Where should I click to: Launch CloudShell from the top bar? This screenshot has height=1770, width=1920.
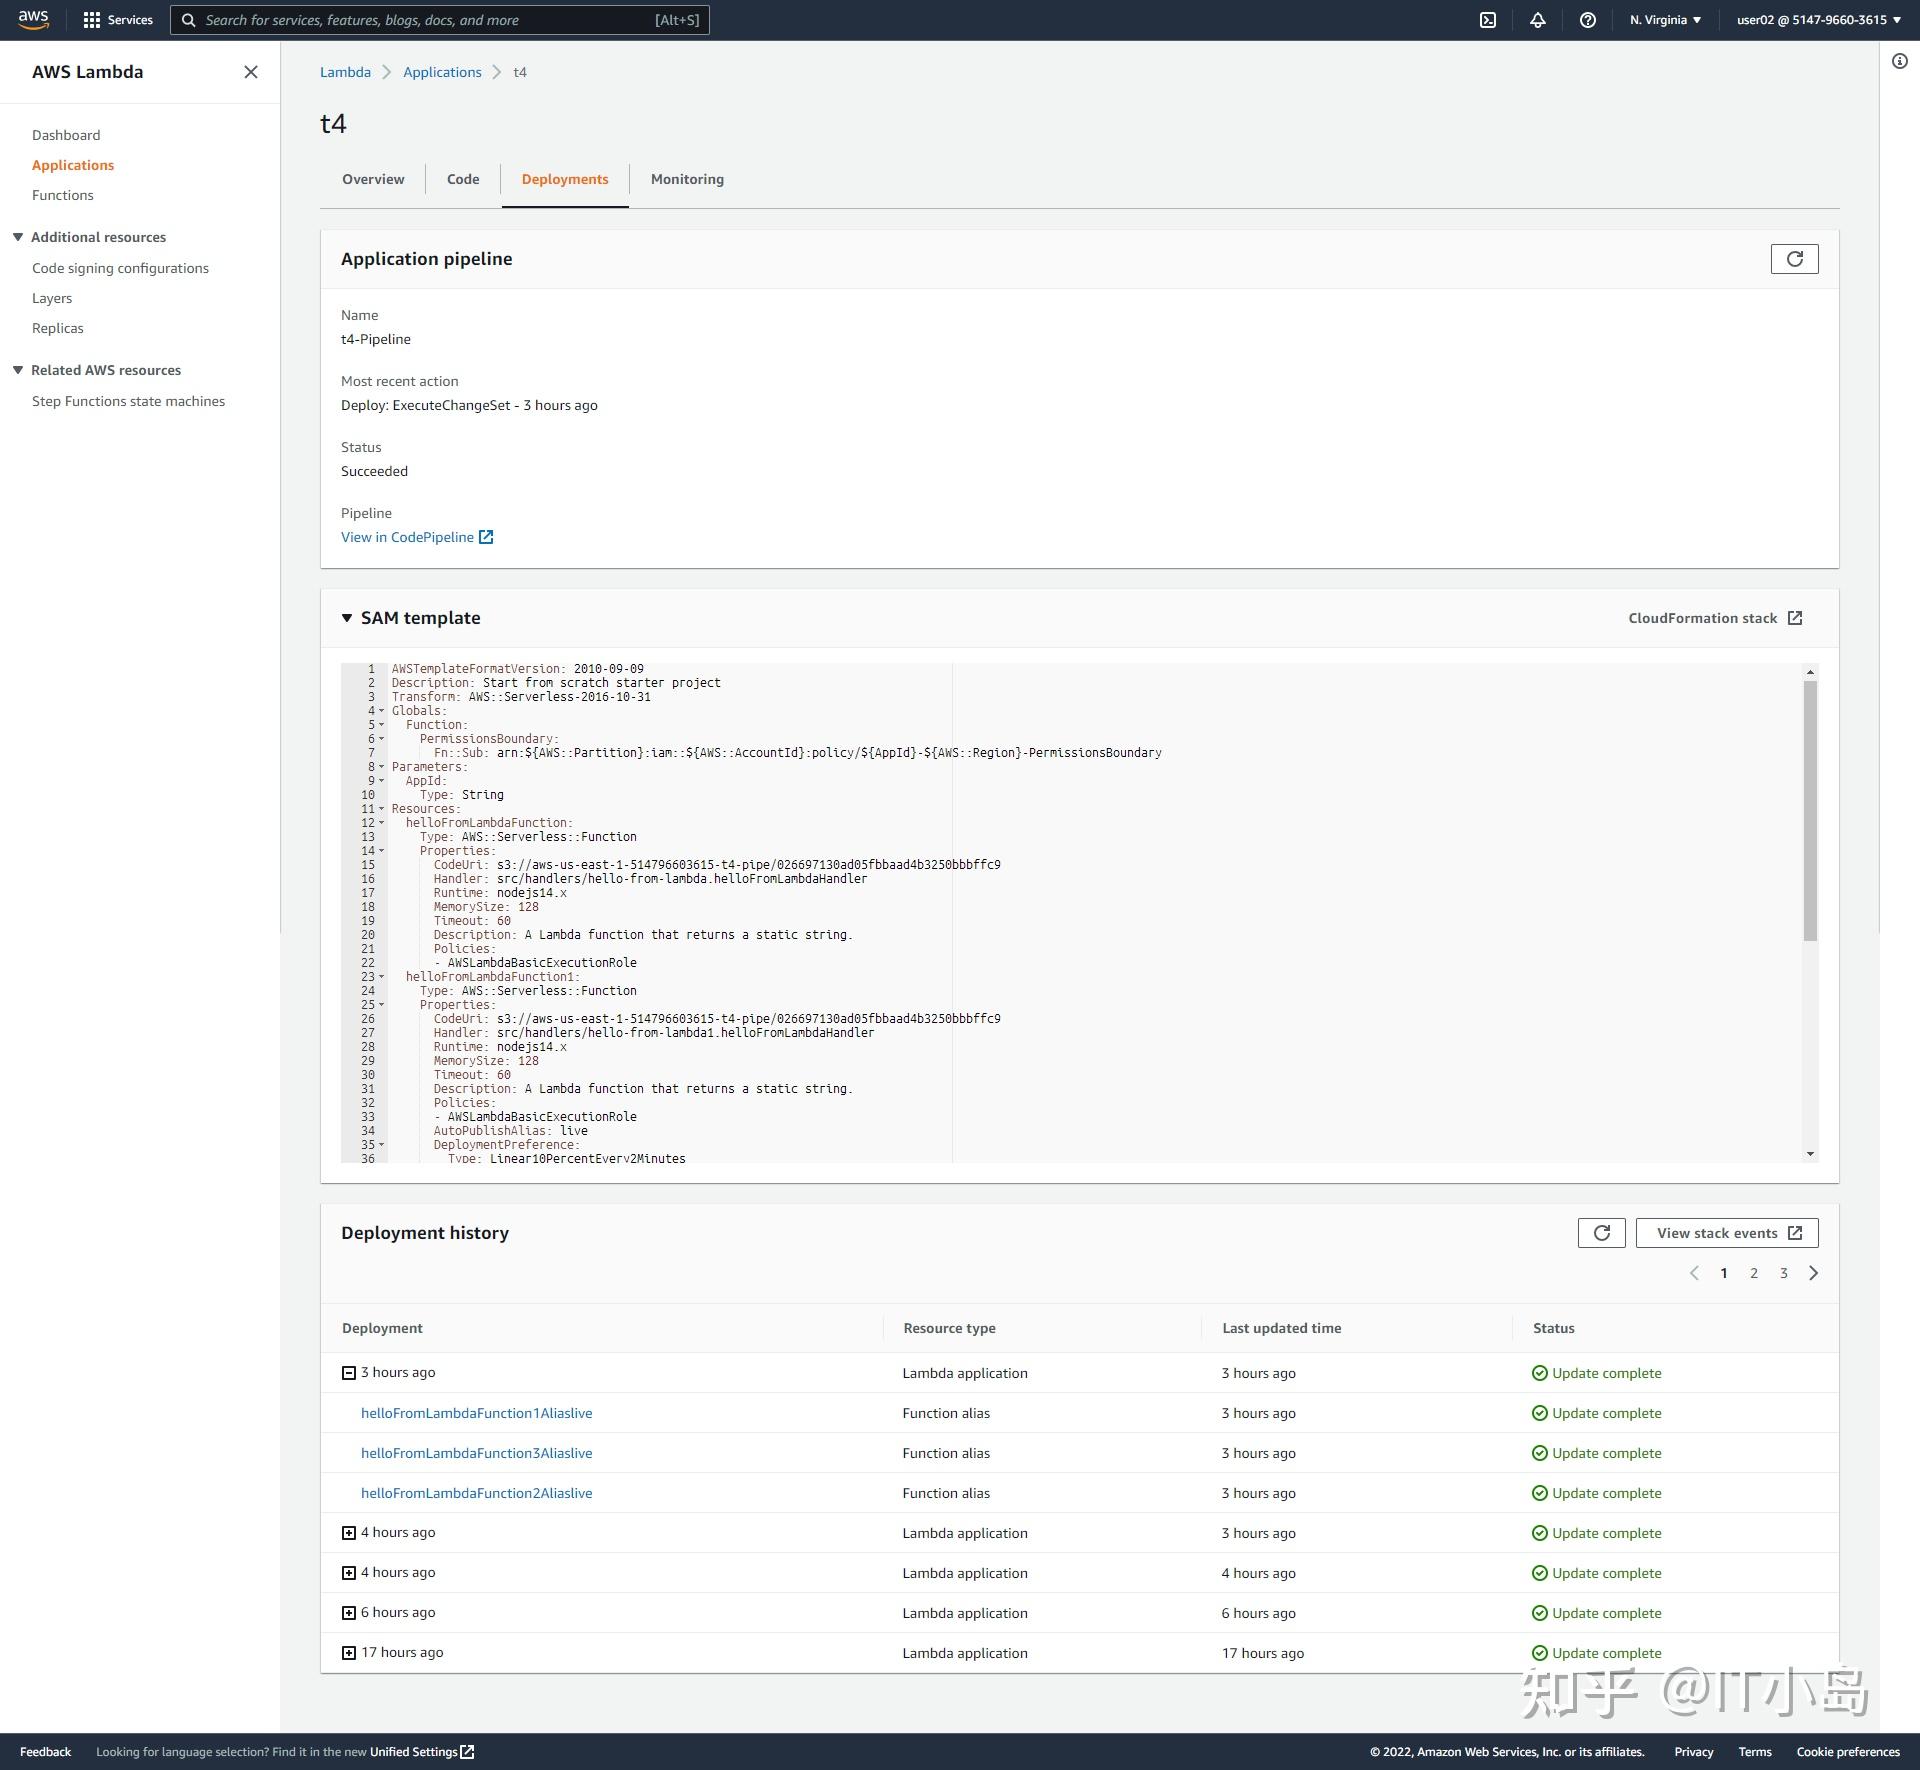tap(1488, 19)
